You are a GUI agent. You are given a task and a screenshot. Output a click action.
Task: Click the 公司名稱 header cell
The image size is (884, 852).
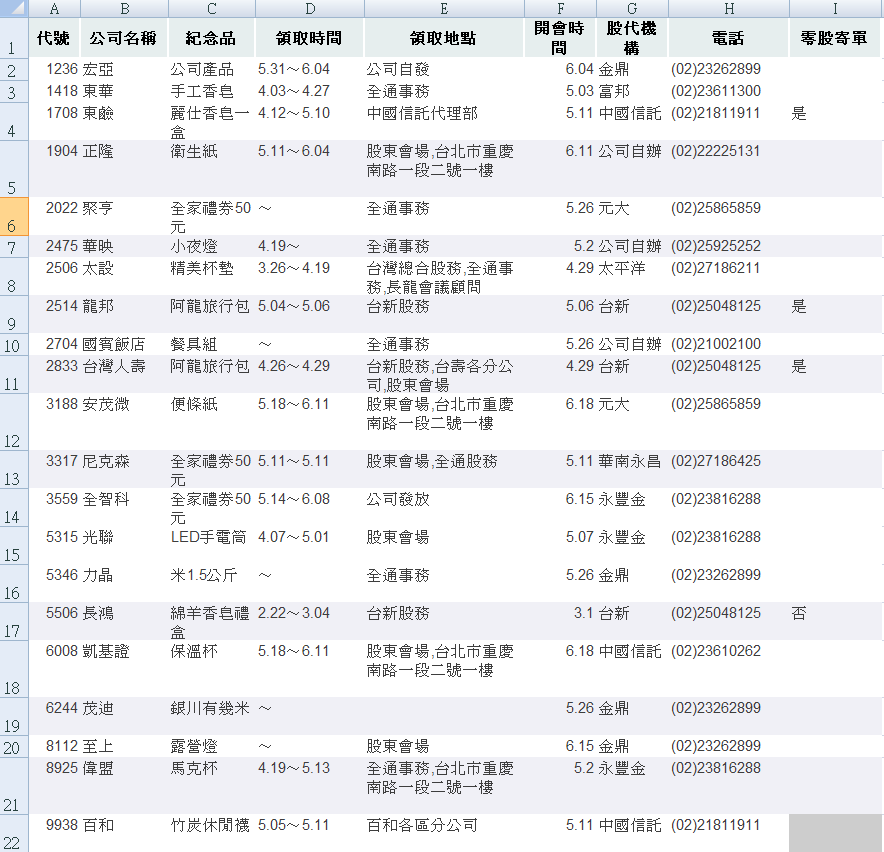click(124, 38)
